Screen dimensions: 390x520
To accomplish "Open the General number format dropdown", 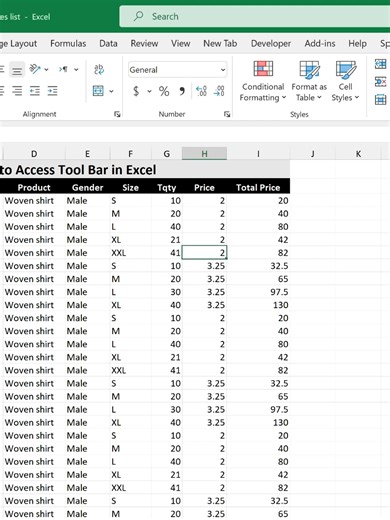I will [223, 70].
